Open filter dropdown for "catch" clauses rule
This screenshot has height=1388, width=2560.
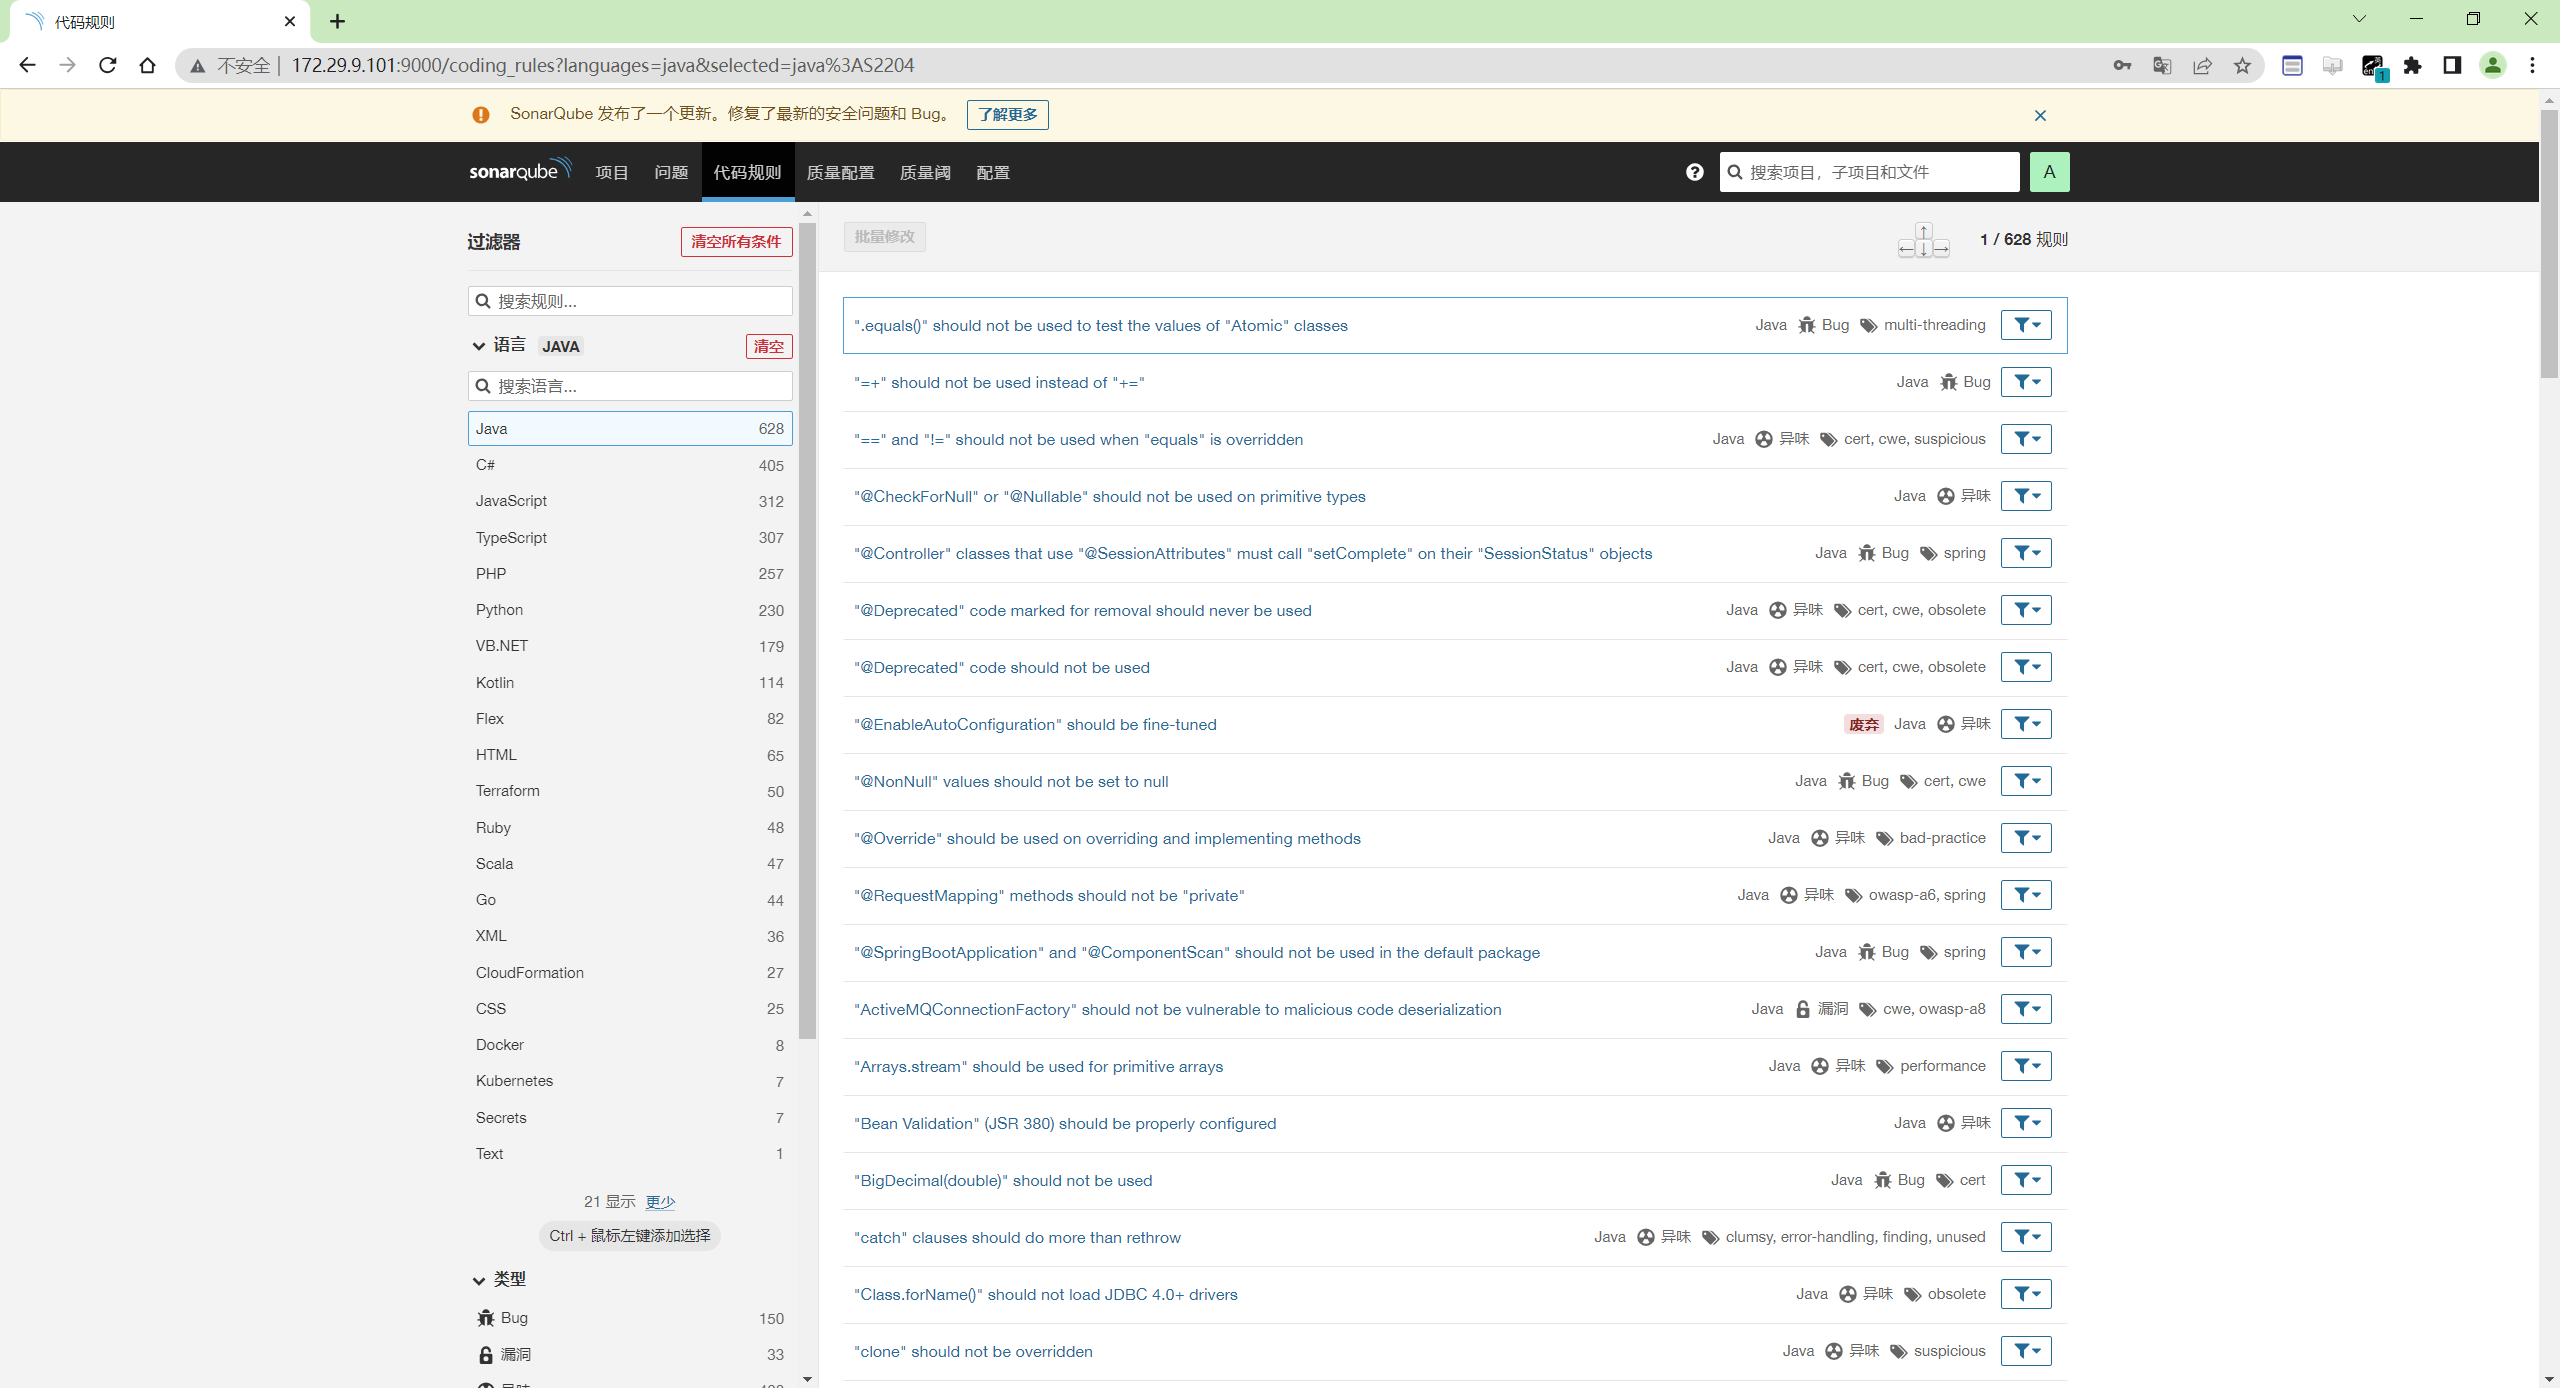coord(2026,1237)
